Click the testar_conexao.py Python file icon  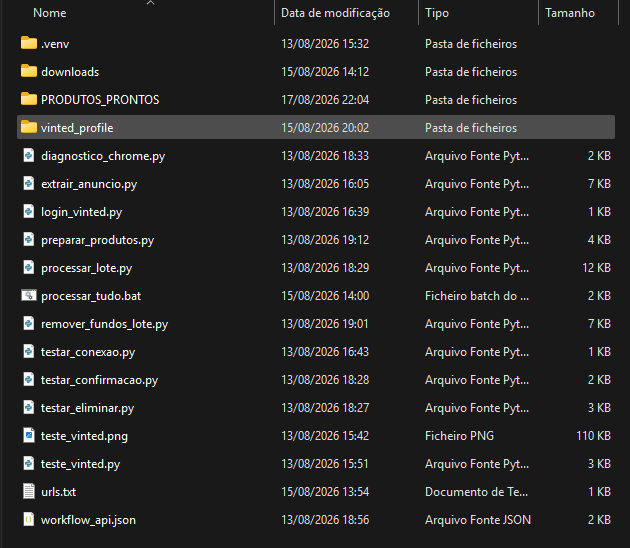29,352
